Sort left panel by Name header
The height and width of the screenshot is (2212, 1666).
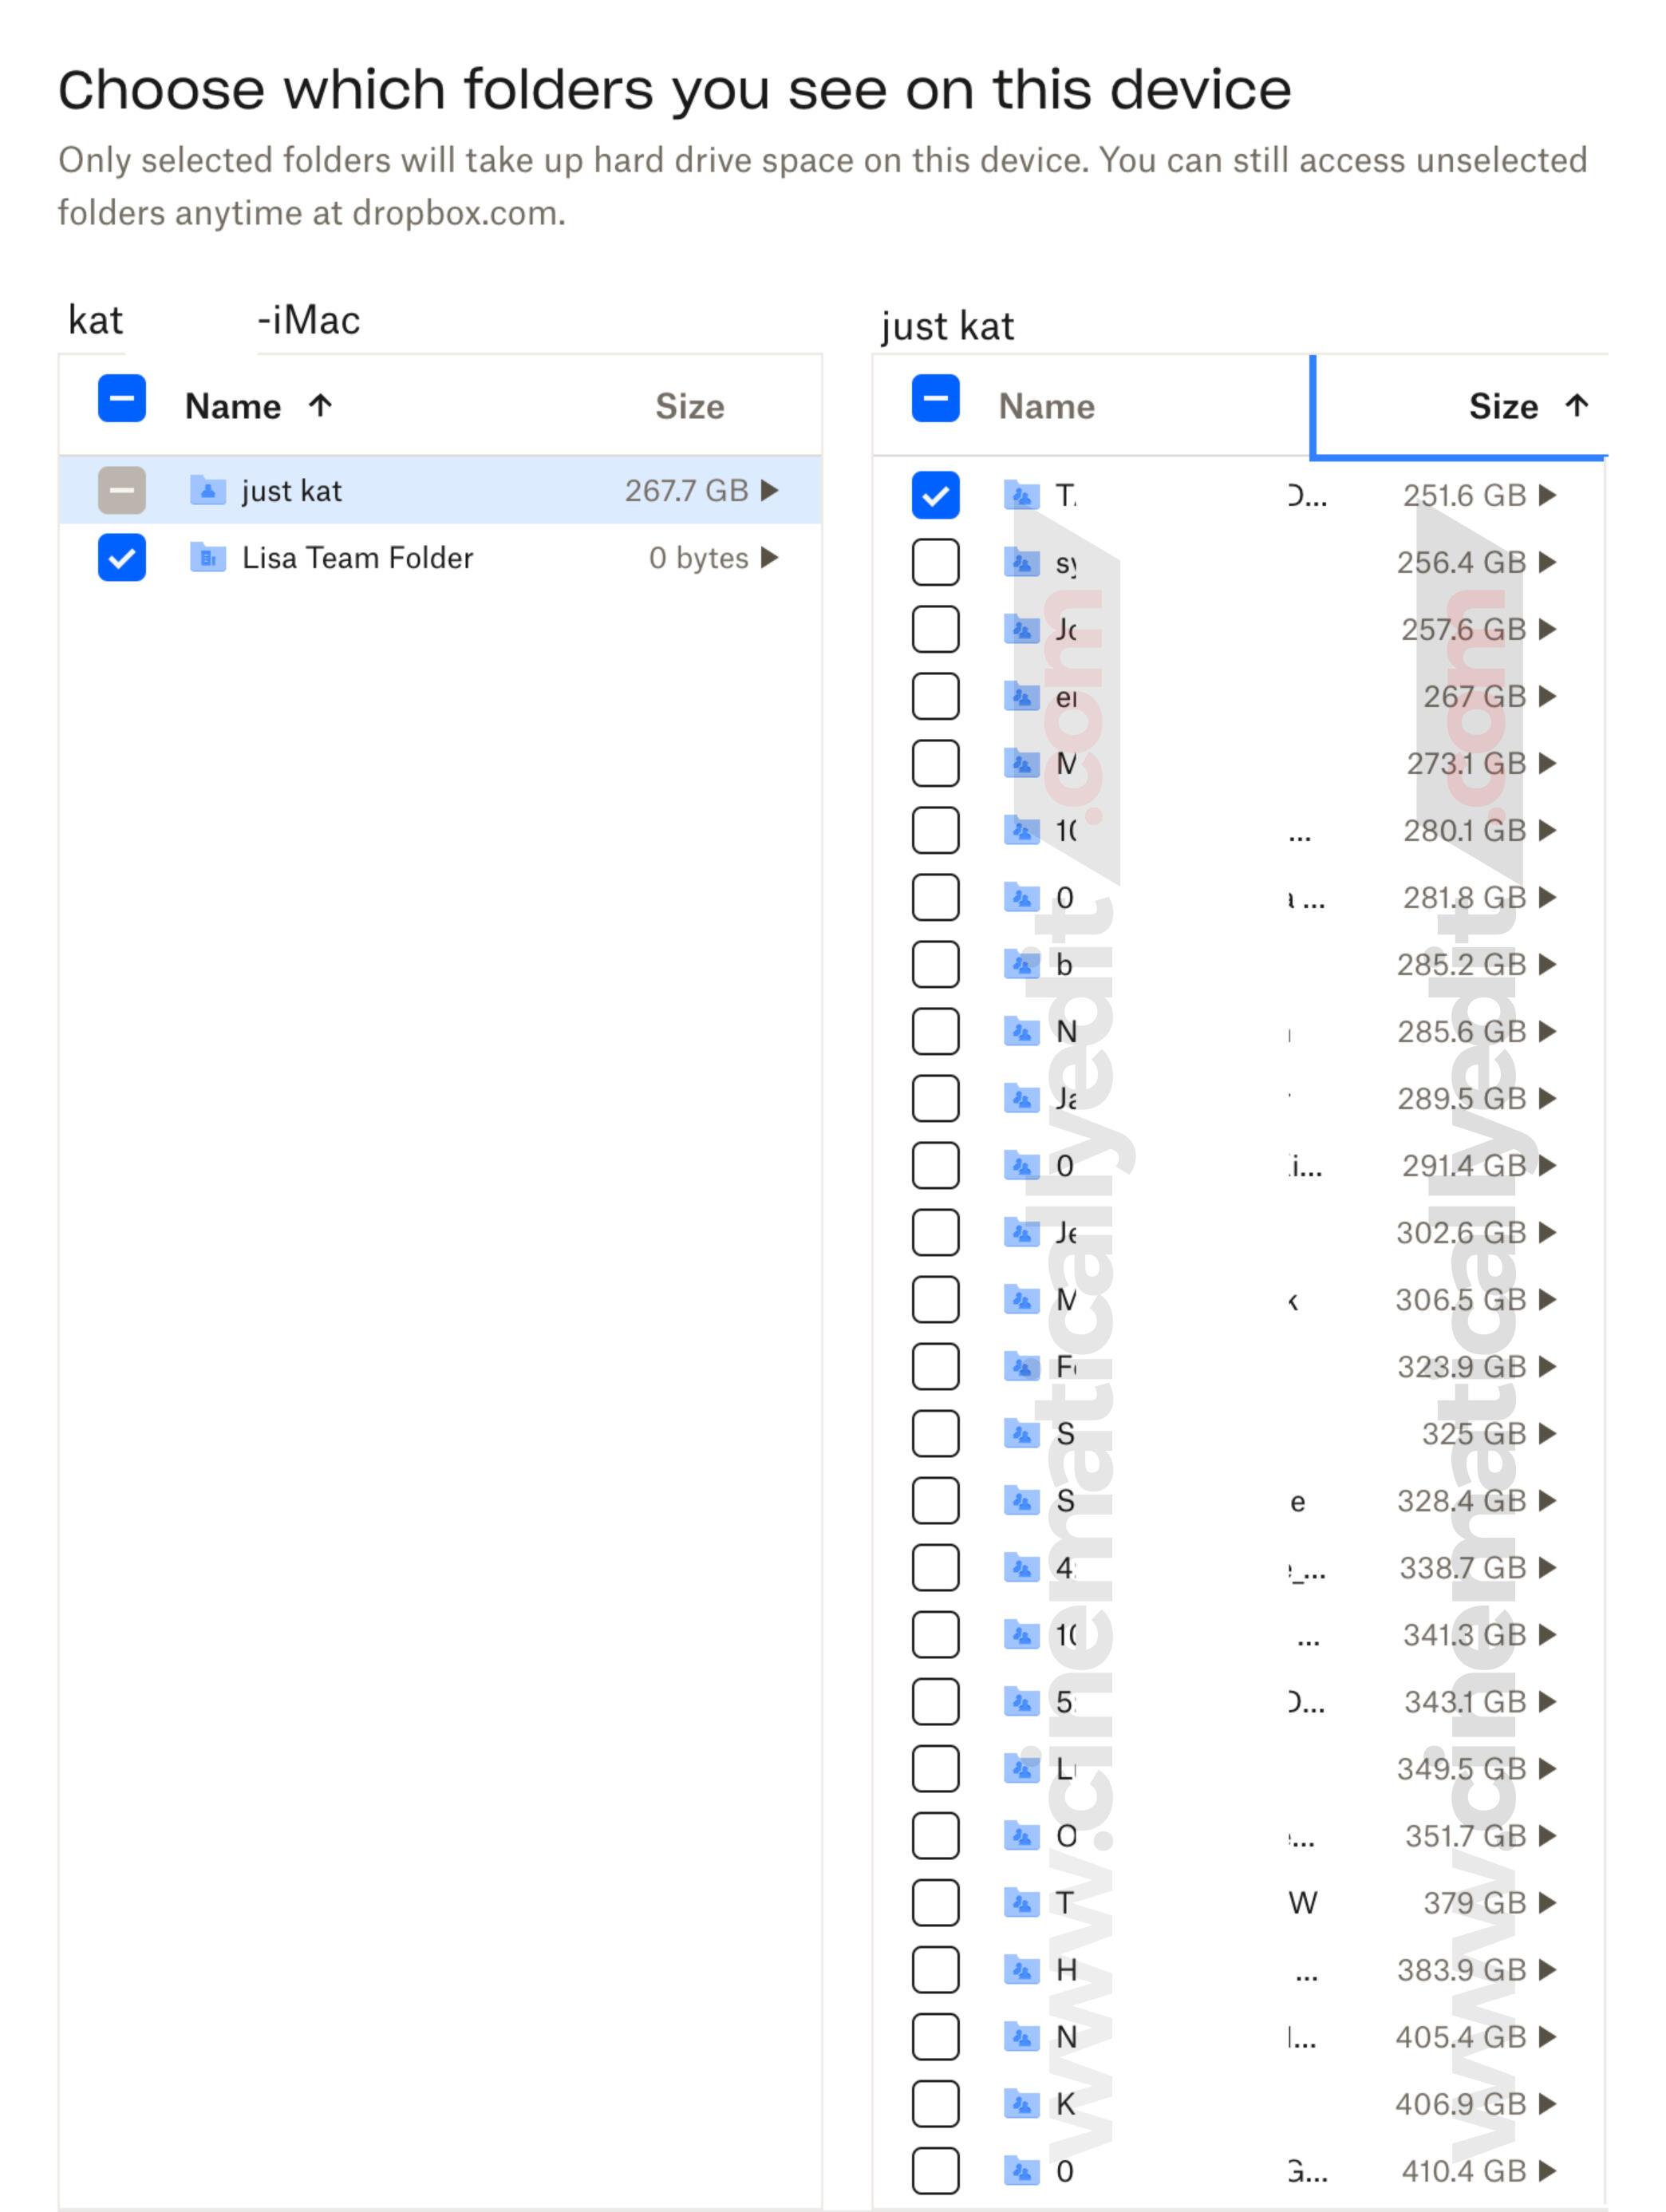[x=233, y=407]
